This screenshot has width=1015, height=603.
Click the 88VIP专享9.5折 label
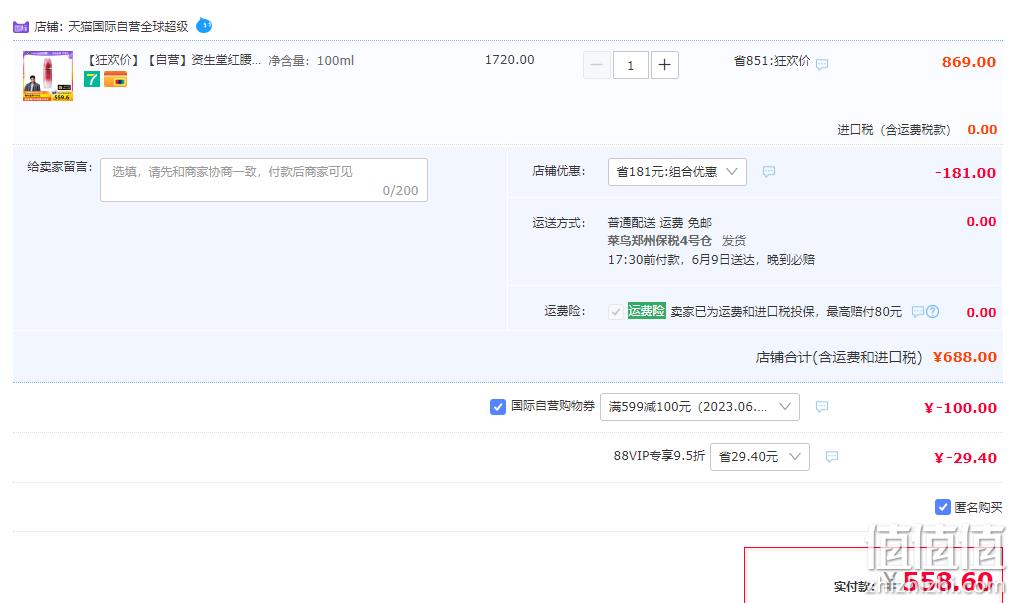click(x=659, y=455)
